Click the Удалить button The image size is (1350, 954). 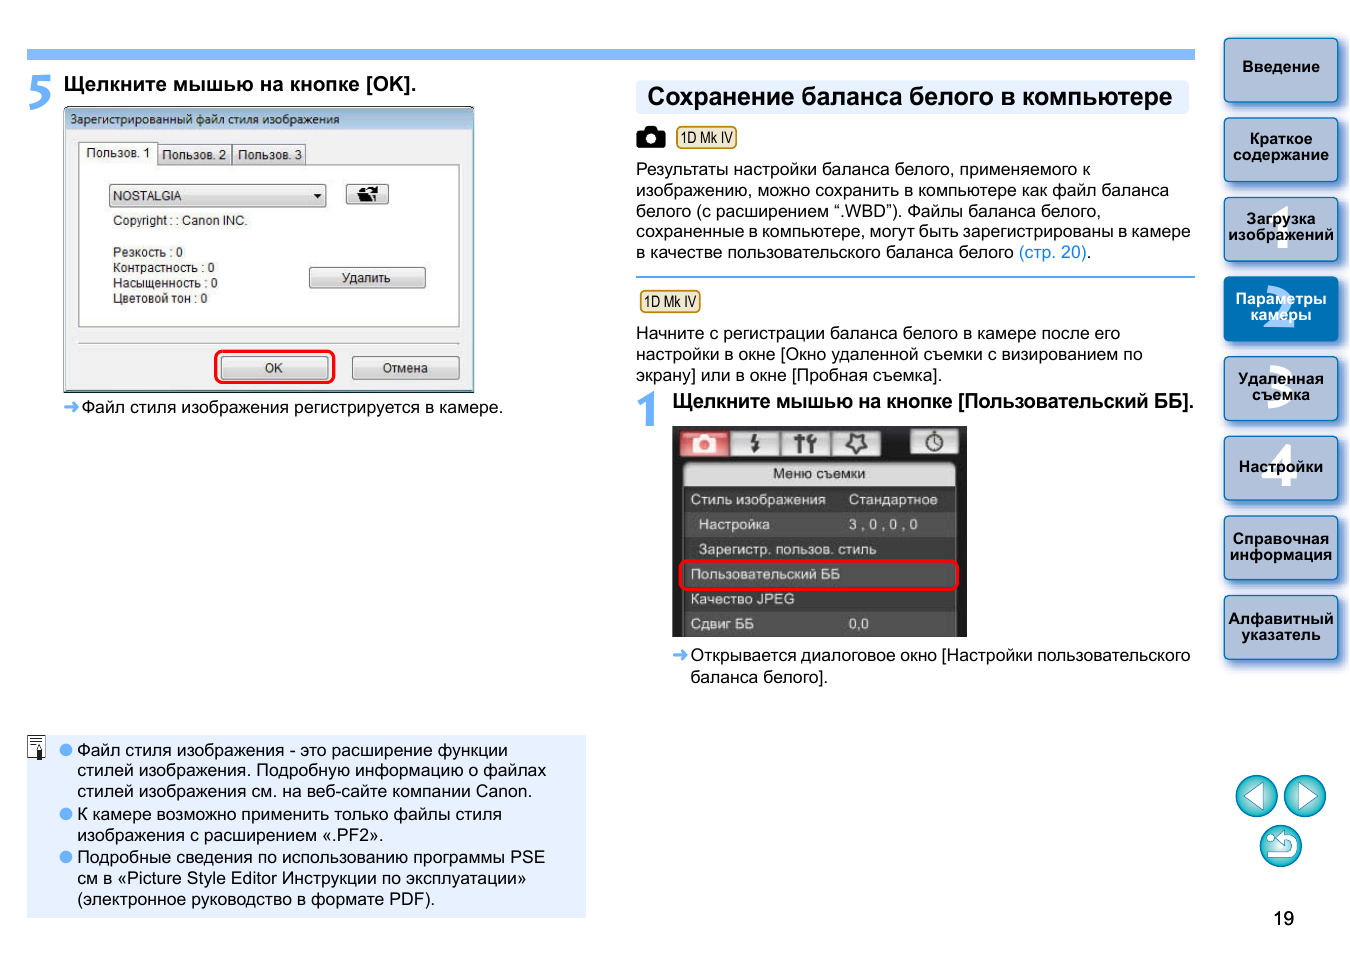pyautogui.click(x=367, y=278)
